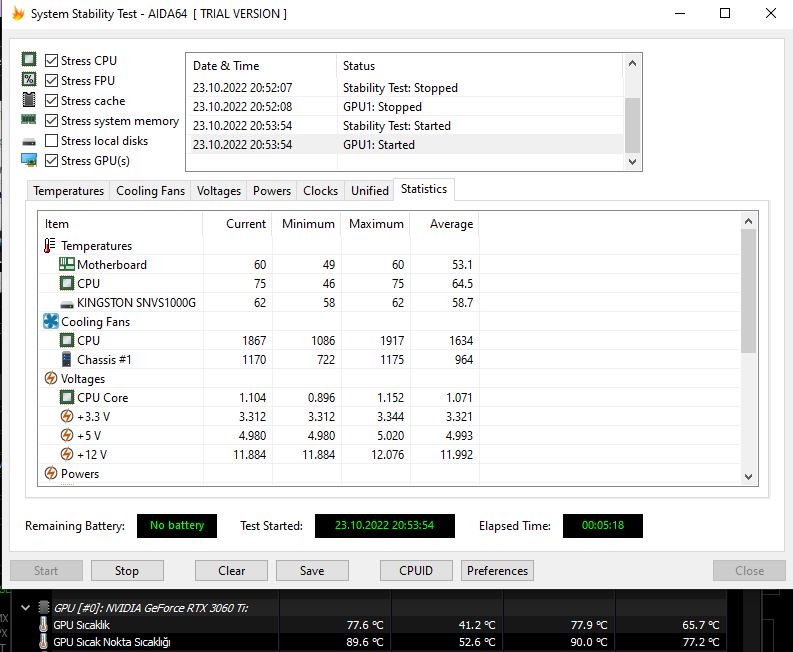This screenshot has width=793, height=652.
Task: Disable the Stress cache checkbox
Action: (x=51, y=101)
